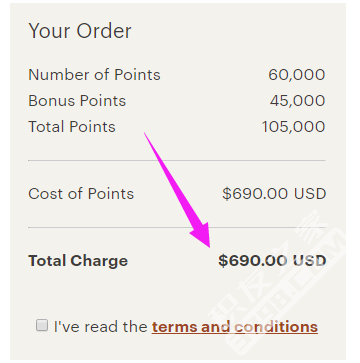360x363 pixels.
Task: Click 'USD' in the Cost of Points row
Action: (310, 194)
